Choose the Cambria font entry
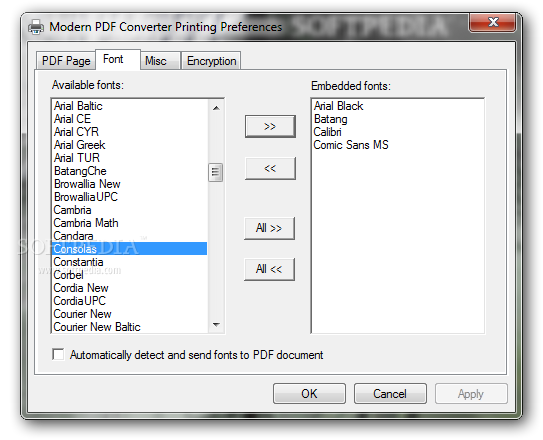Viewport: 543px width, 440px height. 130,210
